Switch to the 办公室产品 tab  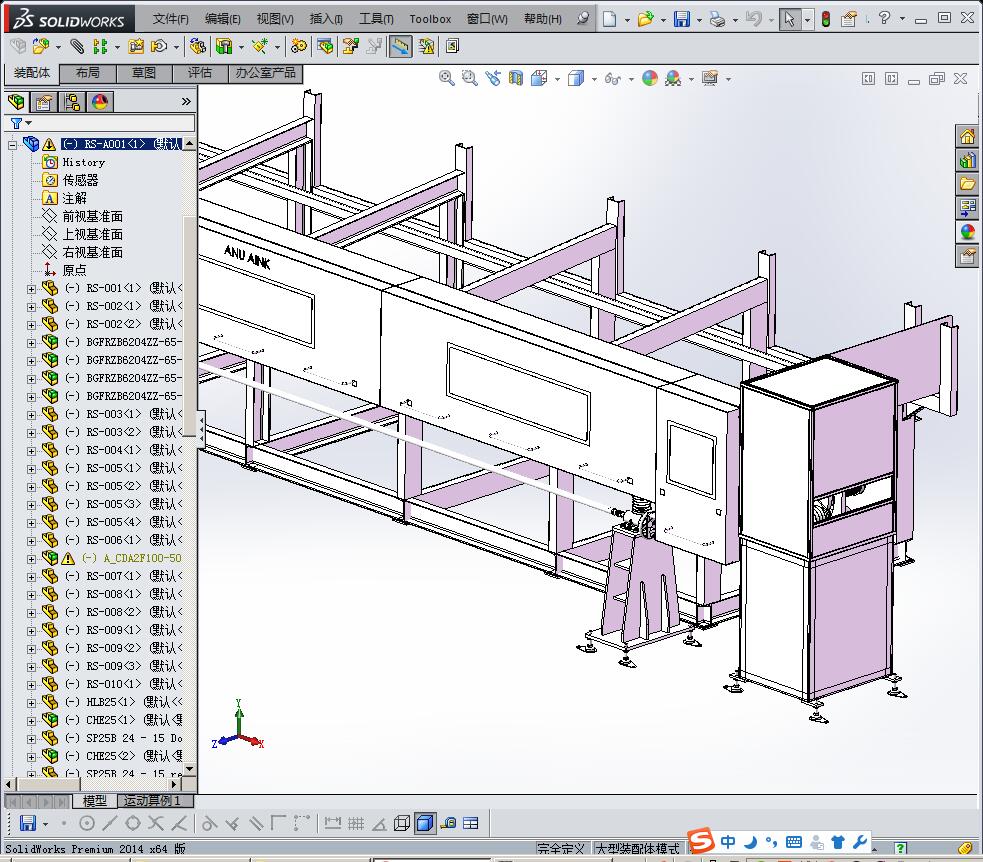point(266,73)
